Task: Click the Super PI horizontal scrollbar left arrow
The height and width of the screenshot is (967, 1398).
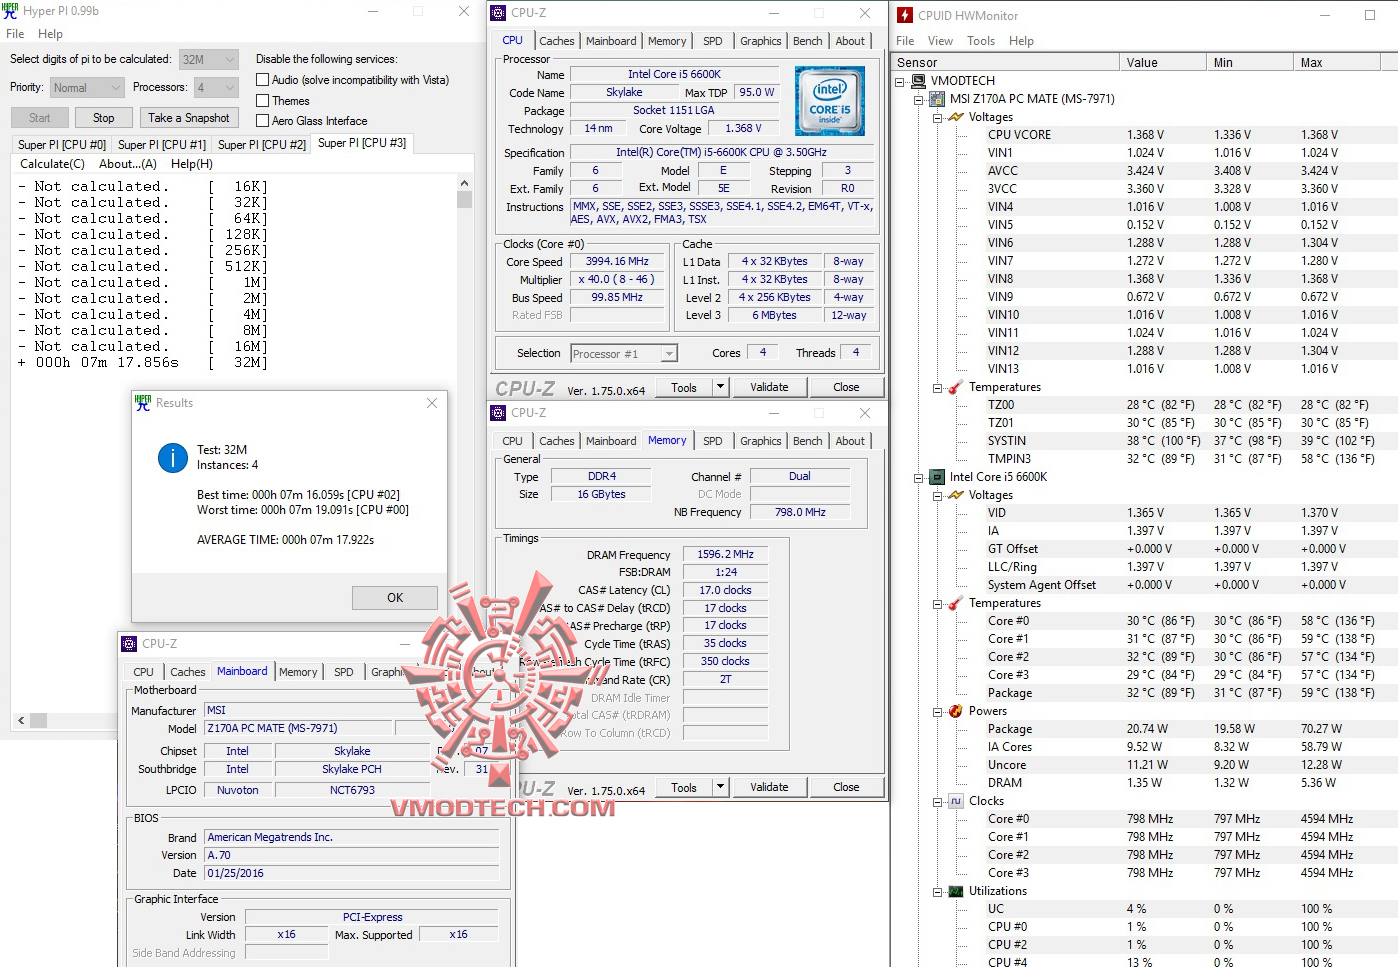Action: click(21, 720)
